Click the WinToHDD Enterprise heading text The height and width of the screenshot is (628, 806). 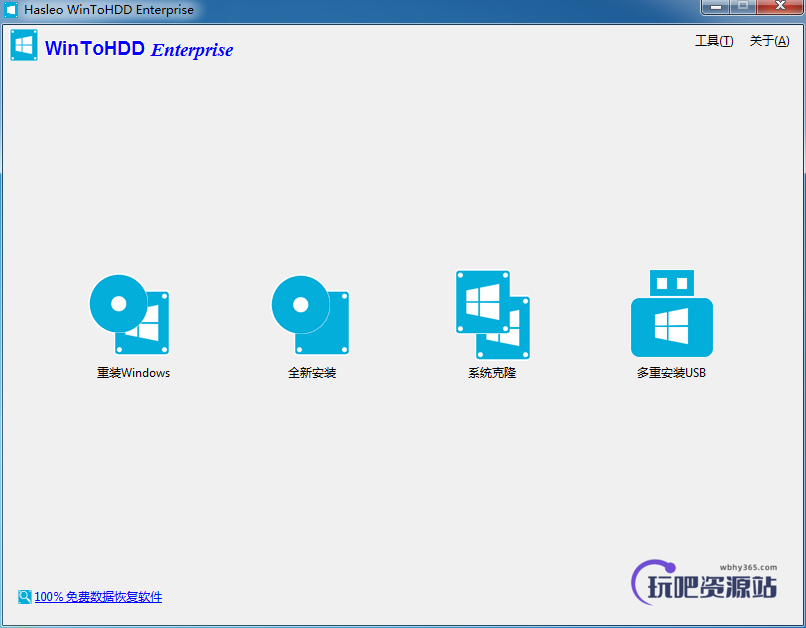point(139,49)
